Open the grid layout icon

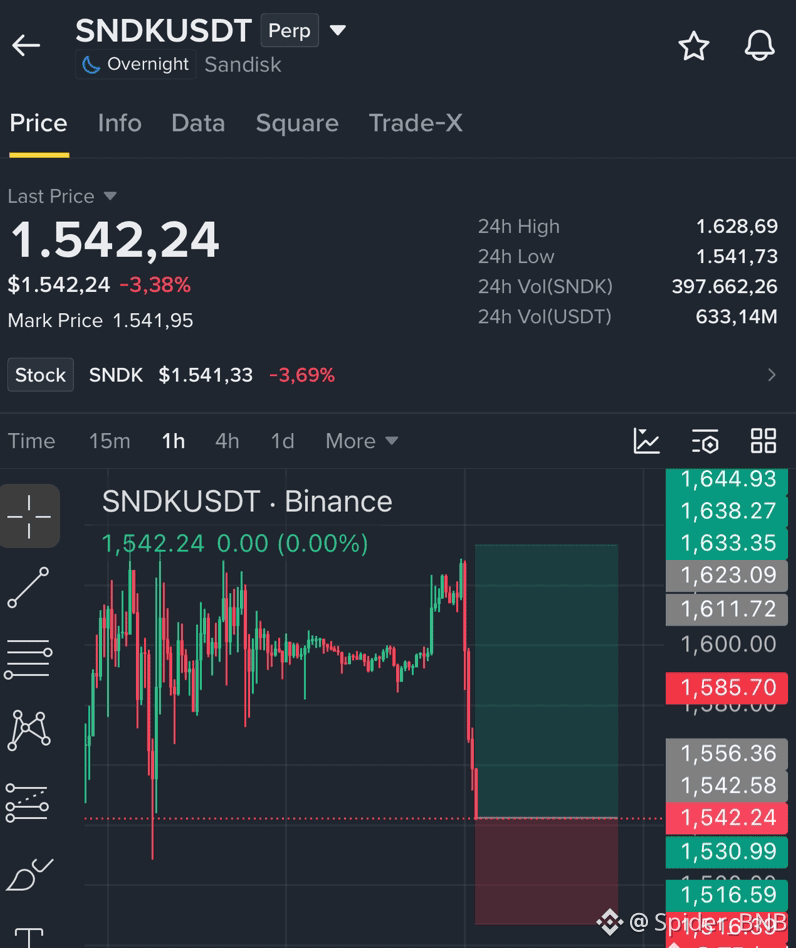pos(763,441)
